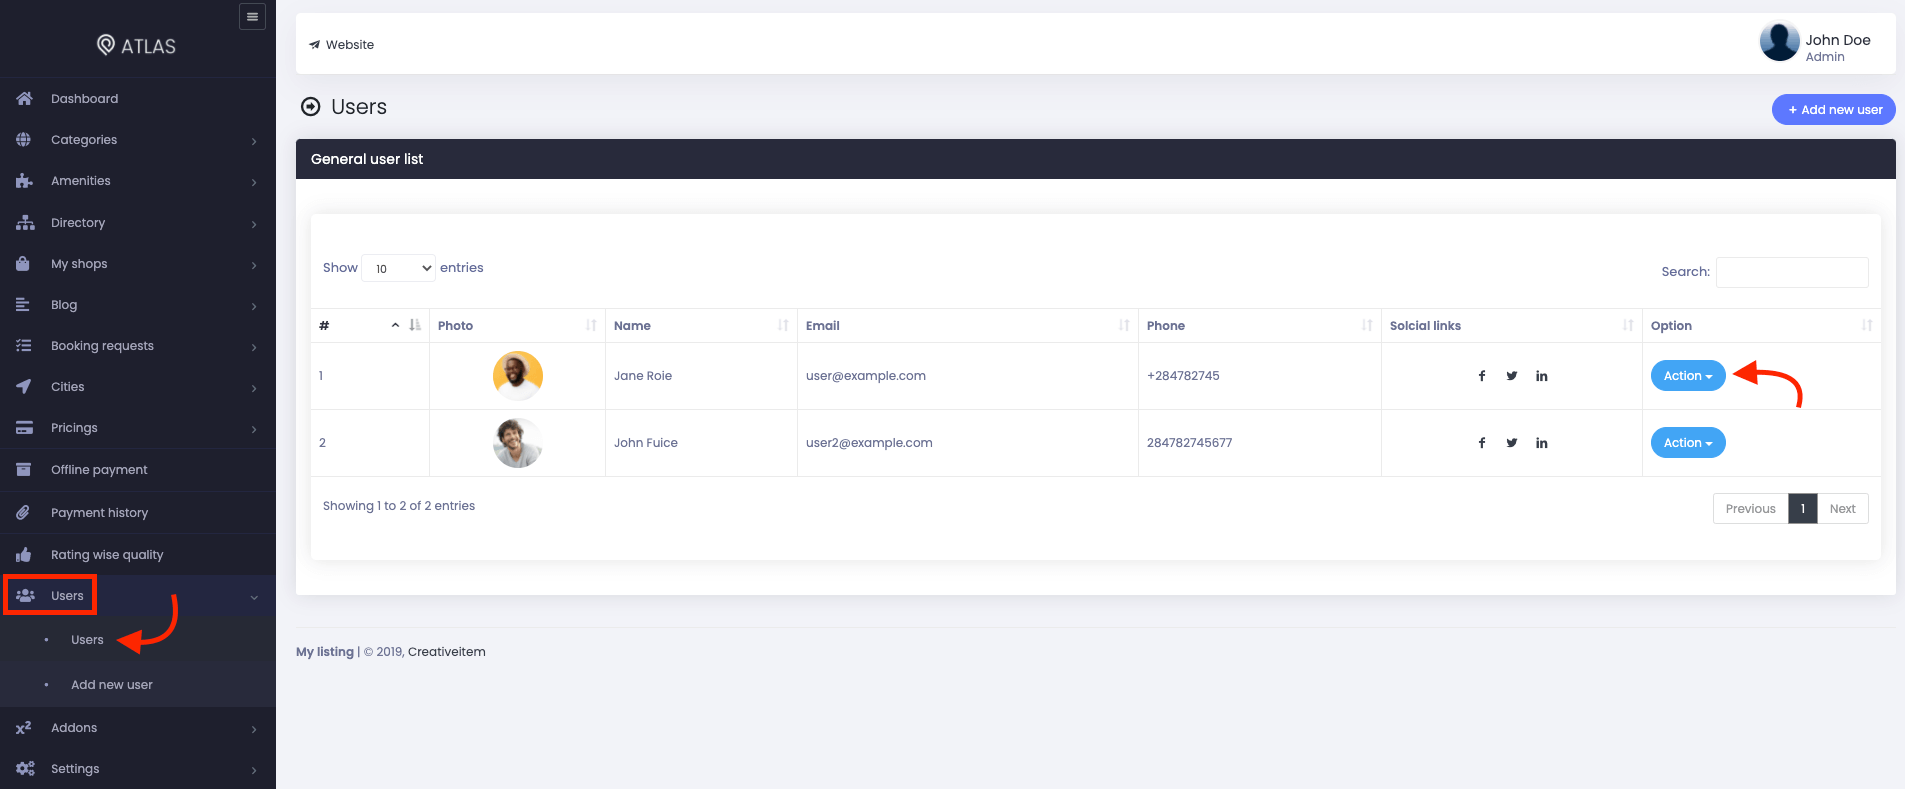Screen dimensions: 1905x789
Task: Open John Doe admin profile menu
Action: click(x=1815, y=44)
